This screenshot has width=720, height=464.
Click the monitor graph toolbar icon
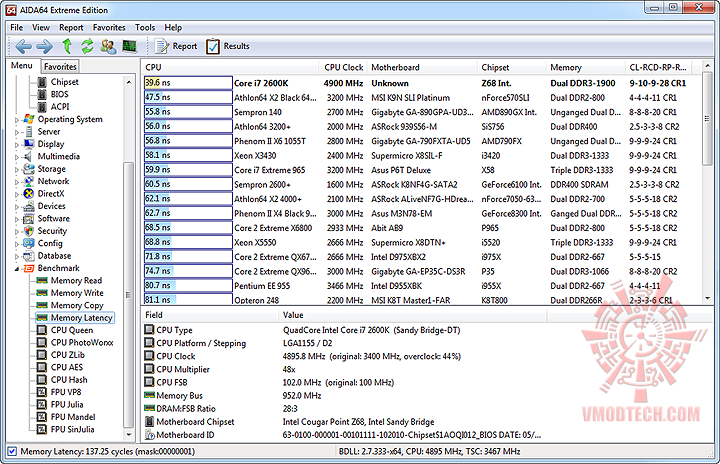pos(129,46)
